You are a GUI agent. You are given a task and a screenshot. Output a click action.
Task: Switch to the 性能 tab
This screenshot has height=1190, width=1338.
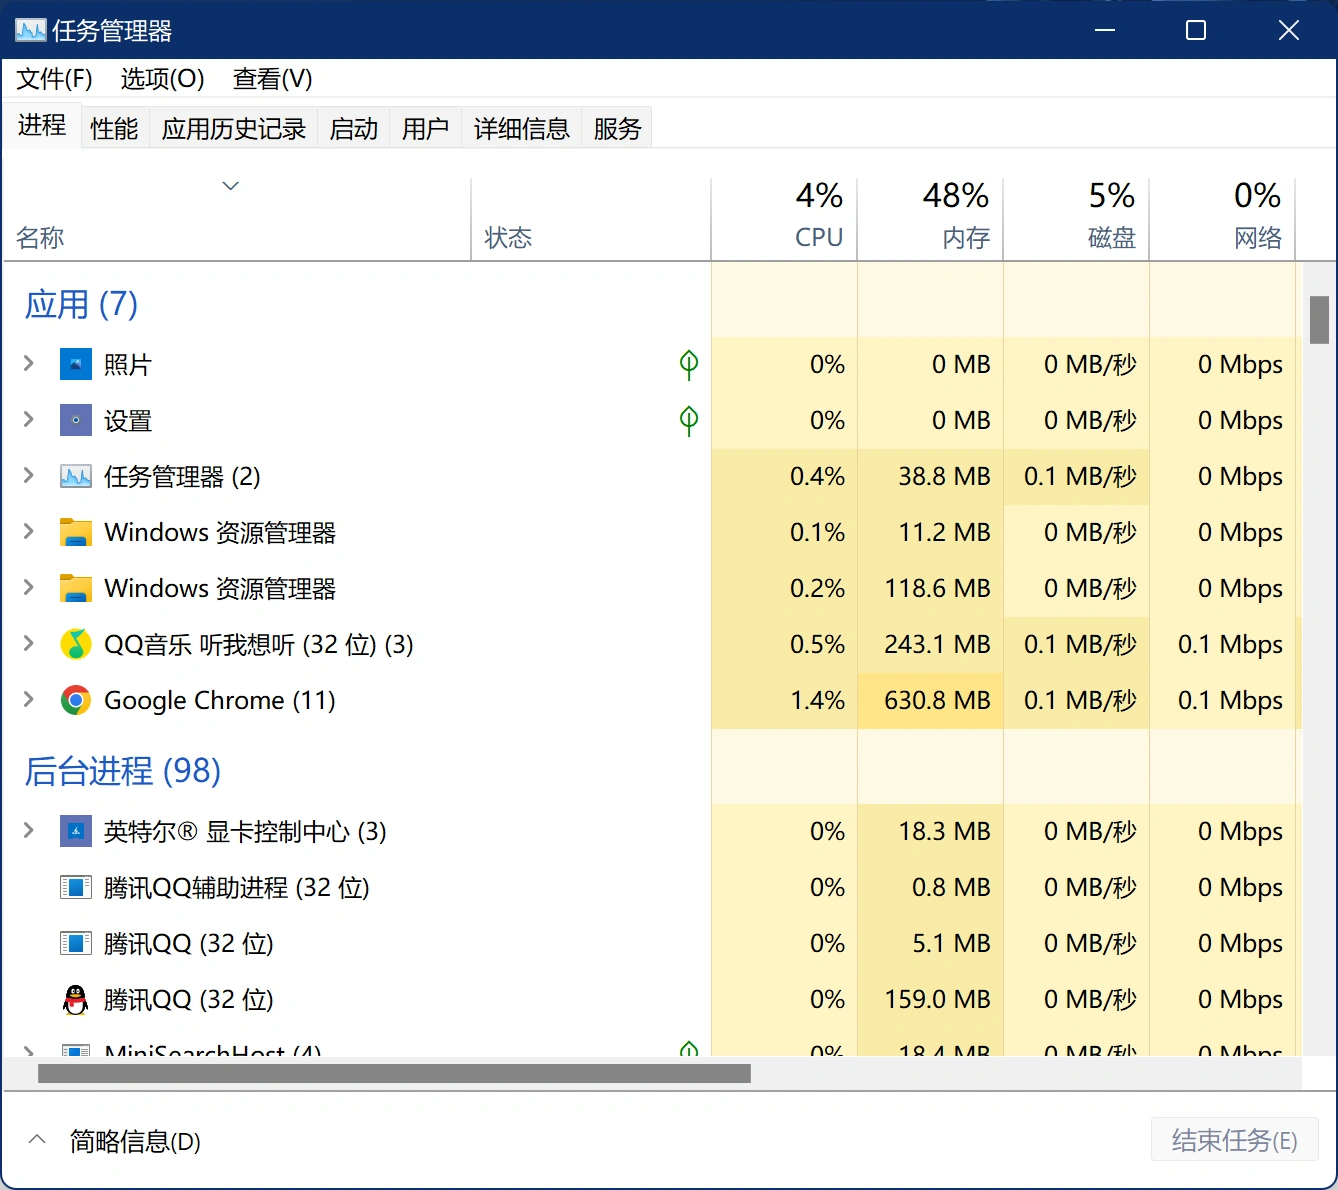114,128
